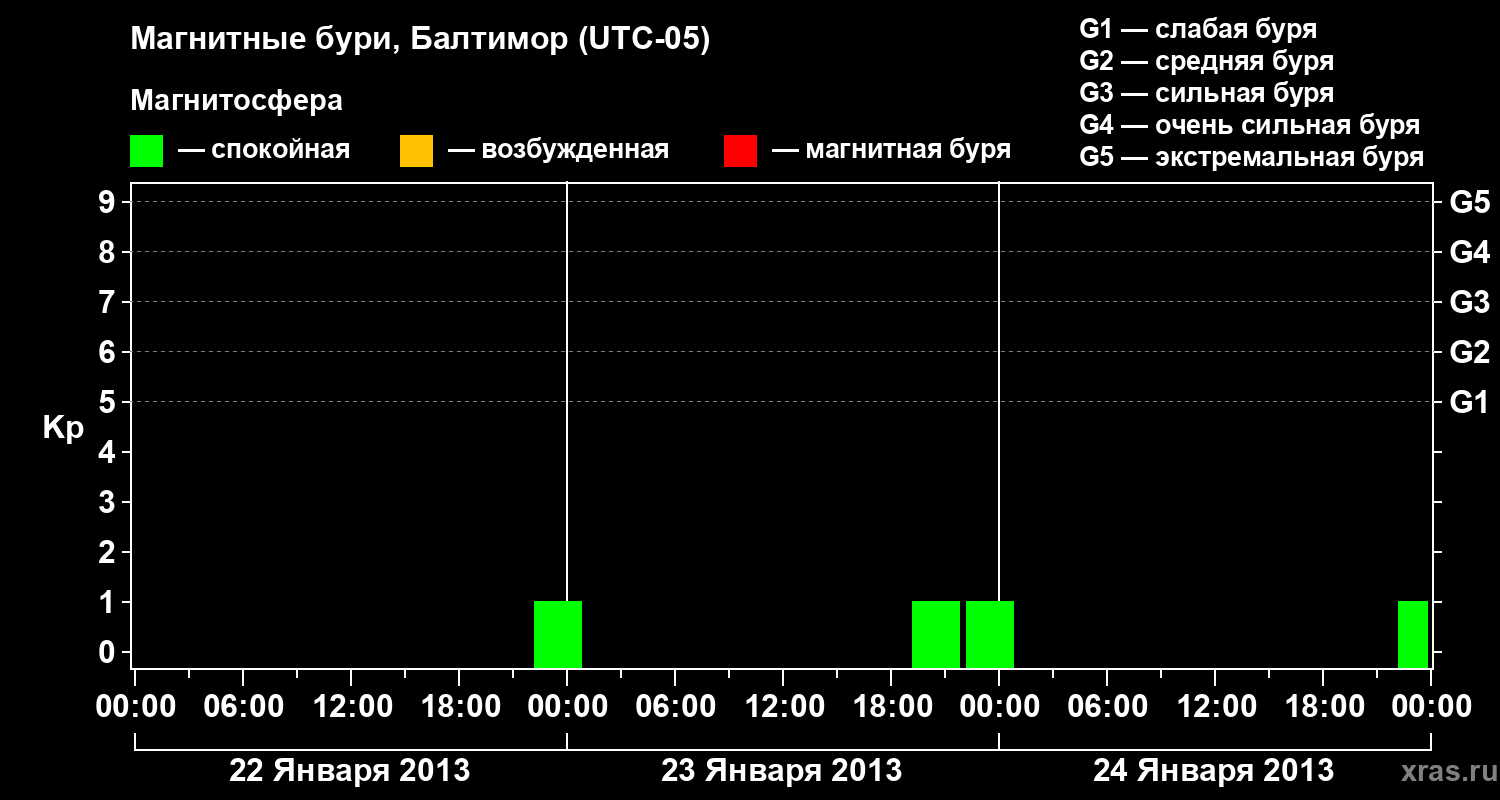
Task: Click 'G5 — экстремальная буря' legend line
Action: click(x=1252, y=158)
